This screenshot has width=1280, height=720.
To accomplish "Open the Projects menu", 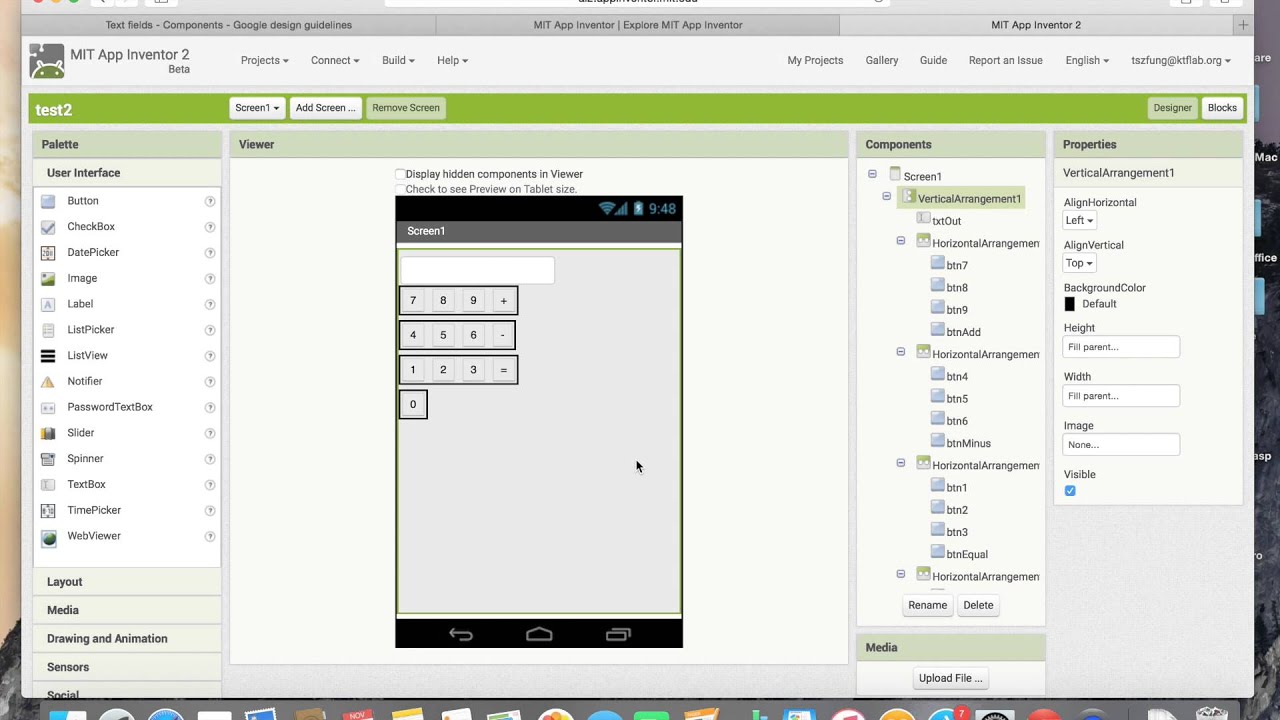I will click(x=264, y=60).
